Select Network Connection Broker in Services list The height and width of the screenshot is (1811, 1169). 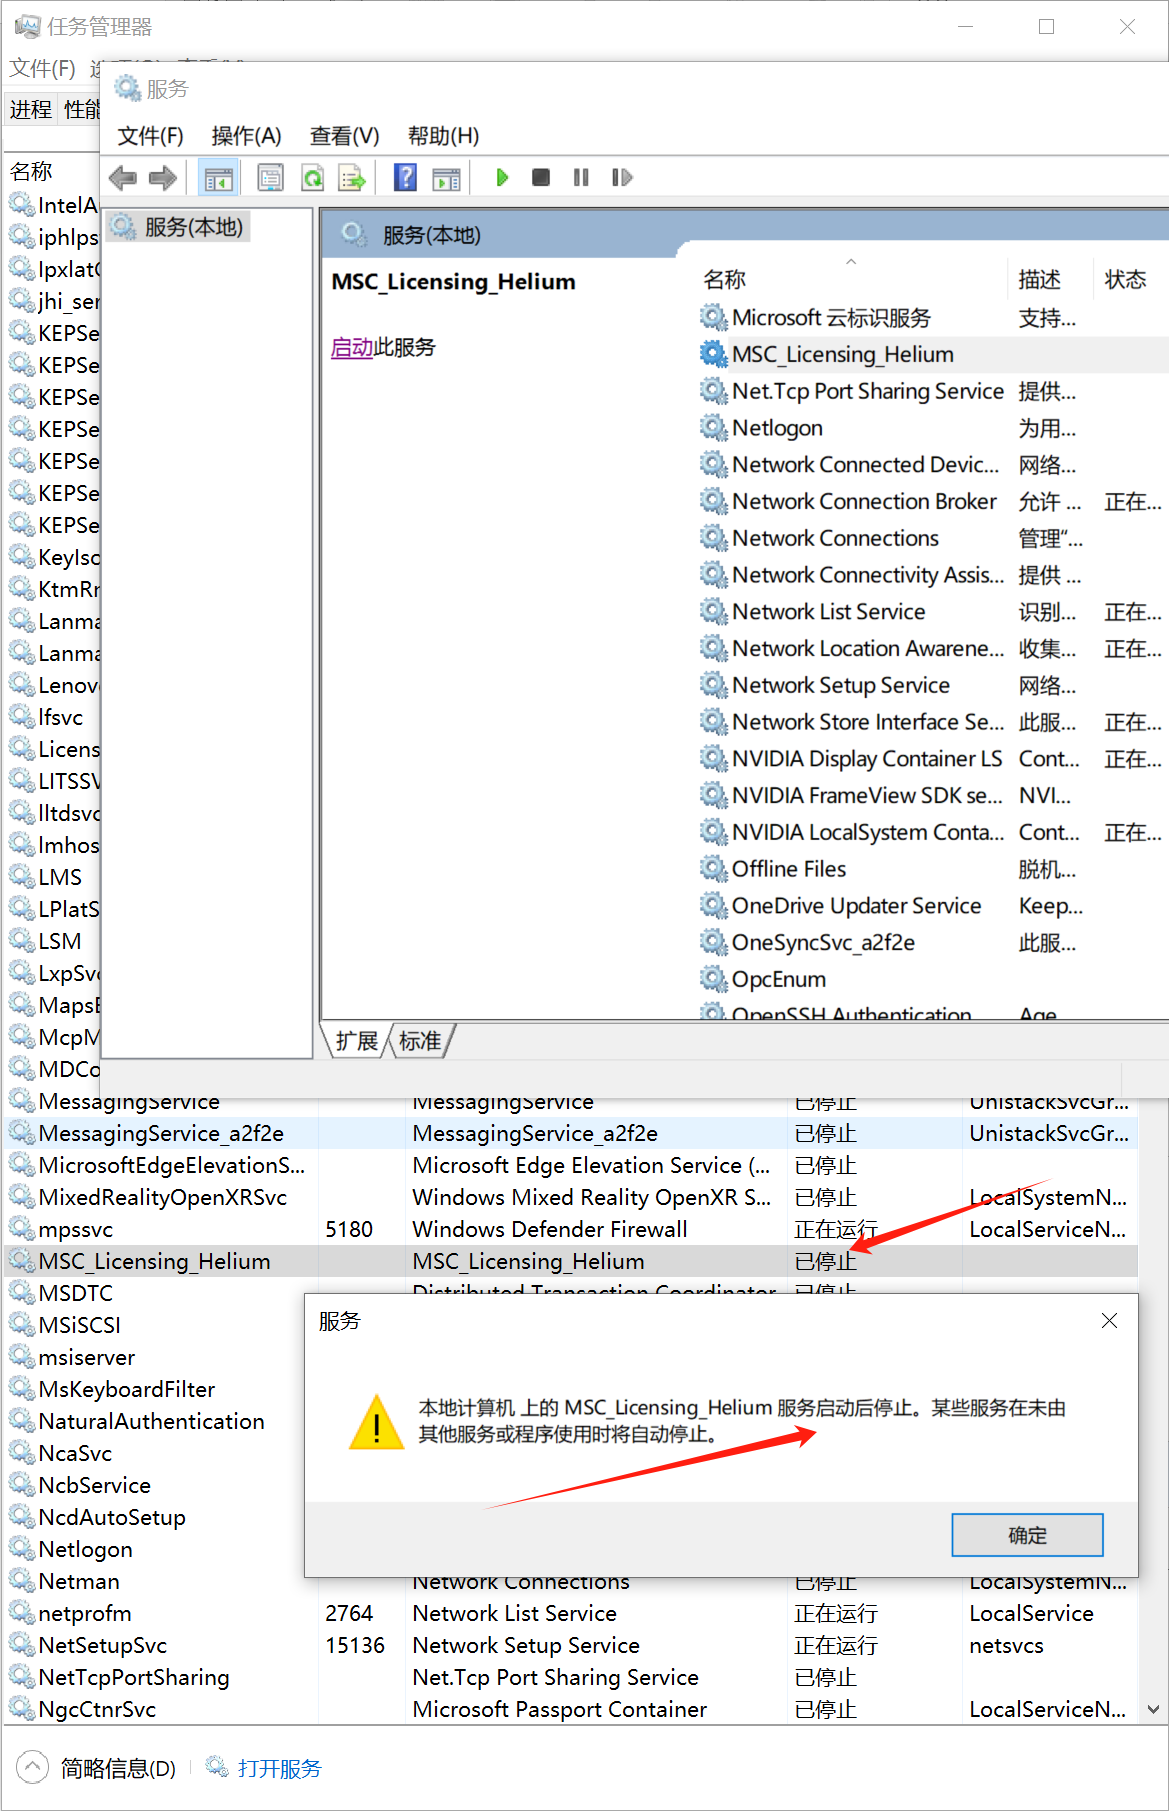(x=932, y=501)
